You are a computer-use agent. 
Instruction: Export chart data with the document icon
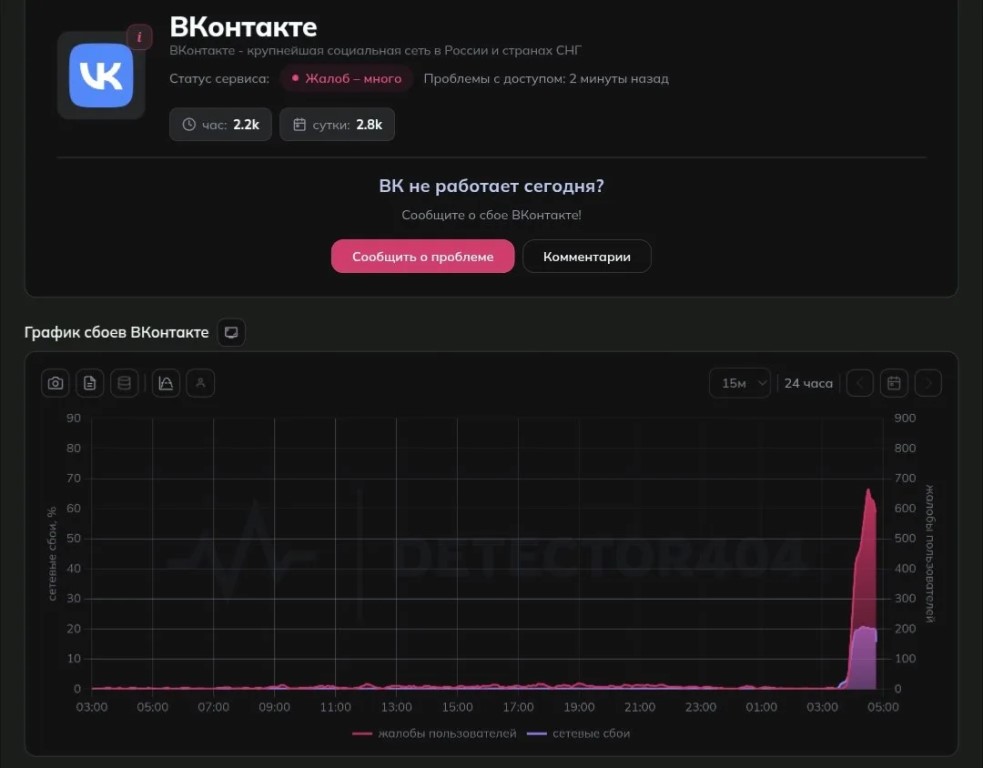[90, 383]
